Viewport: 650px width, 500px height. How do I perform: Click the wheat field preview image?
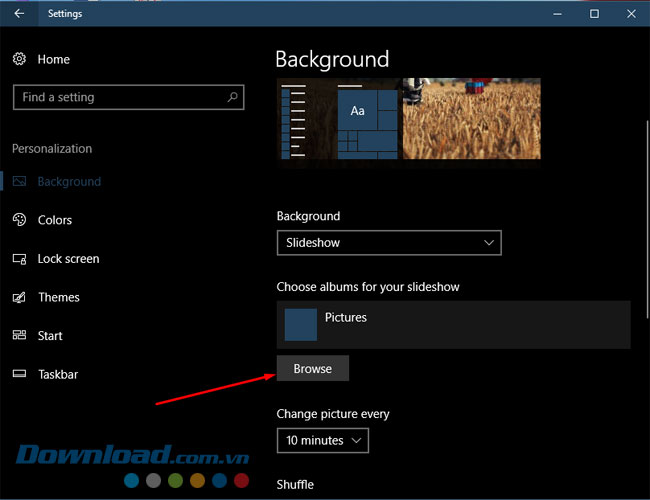[x=471, y=119]
